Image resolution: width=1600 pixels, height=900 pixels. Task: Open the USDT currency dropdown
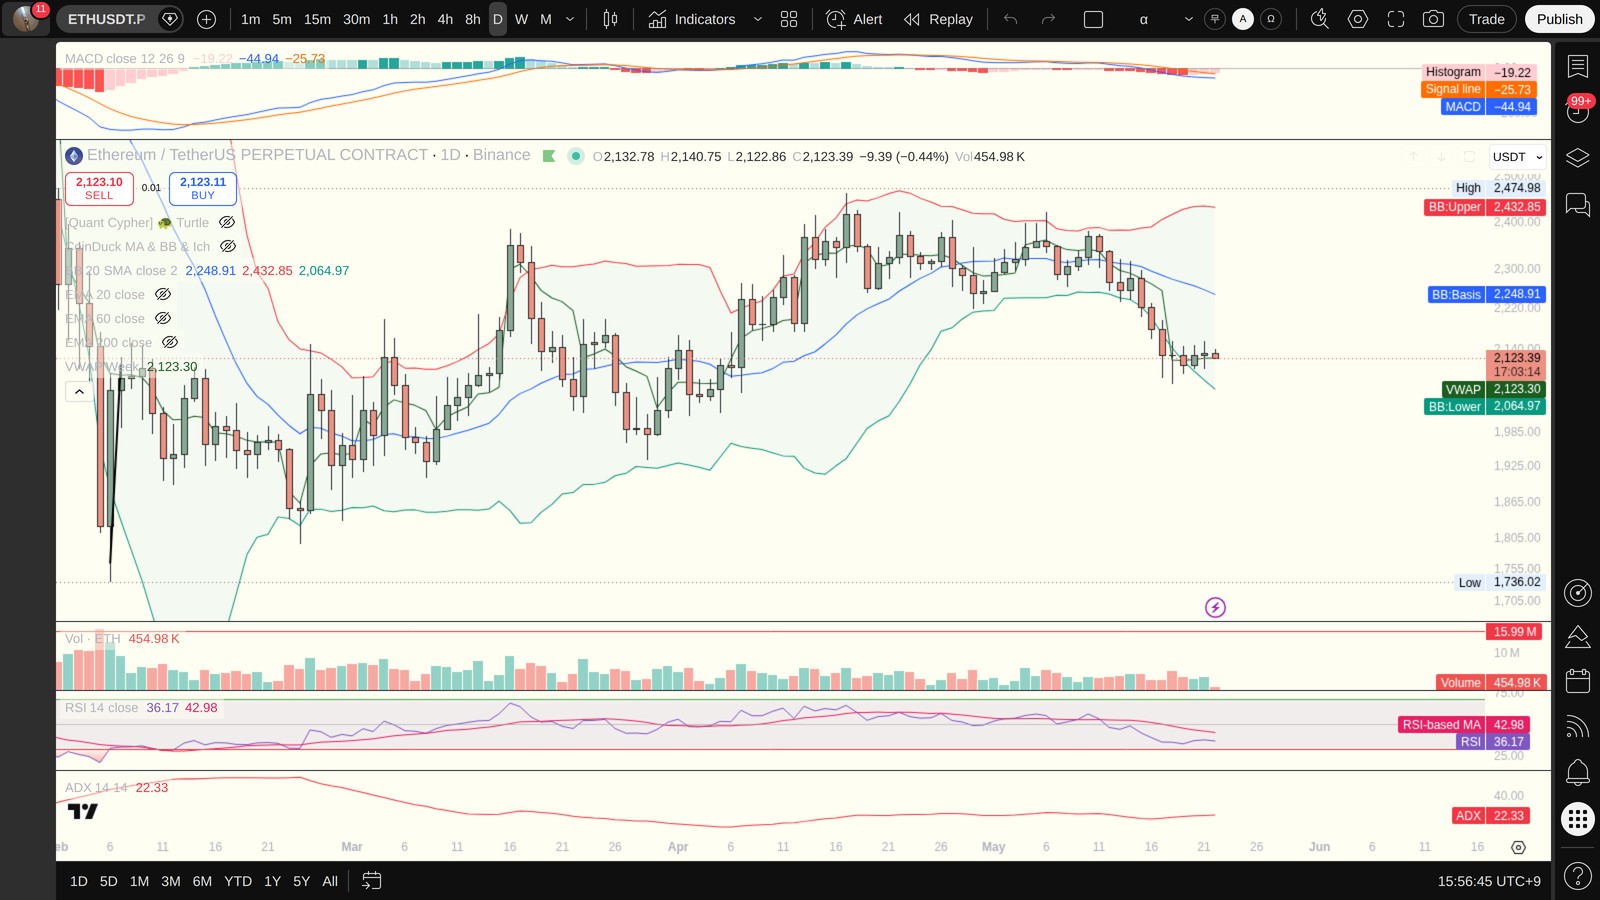coord(1517,157)
